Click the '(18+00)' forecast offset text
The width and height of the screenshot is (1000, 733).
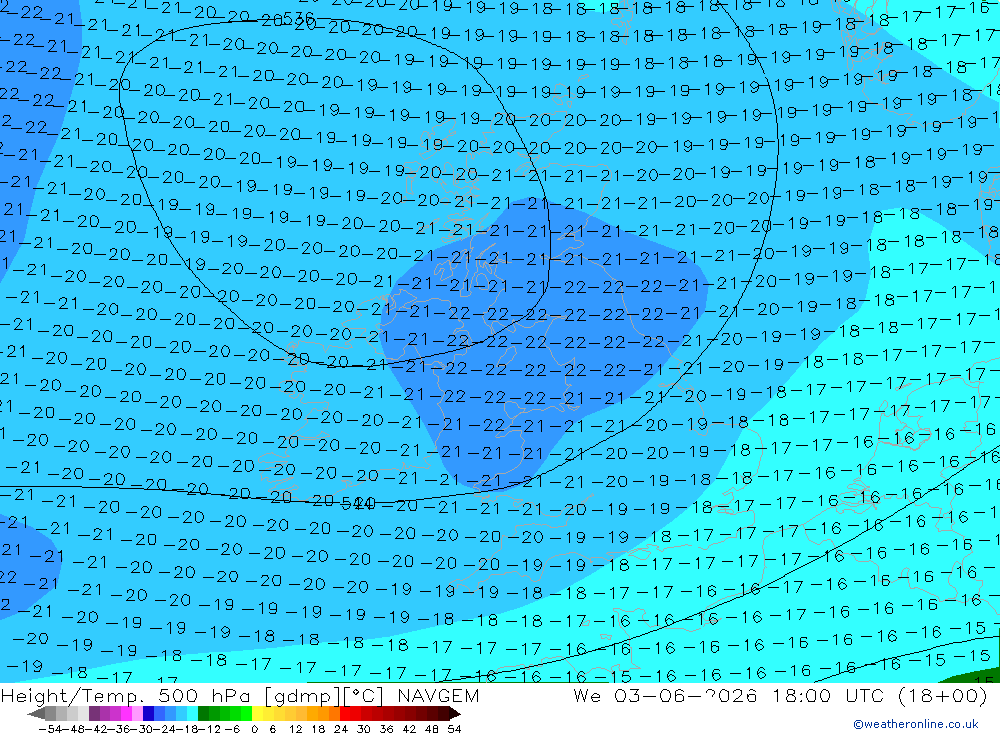coord(942,695)
